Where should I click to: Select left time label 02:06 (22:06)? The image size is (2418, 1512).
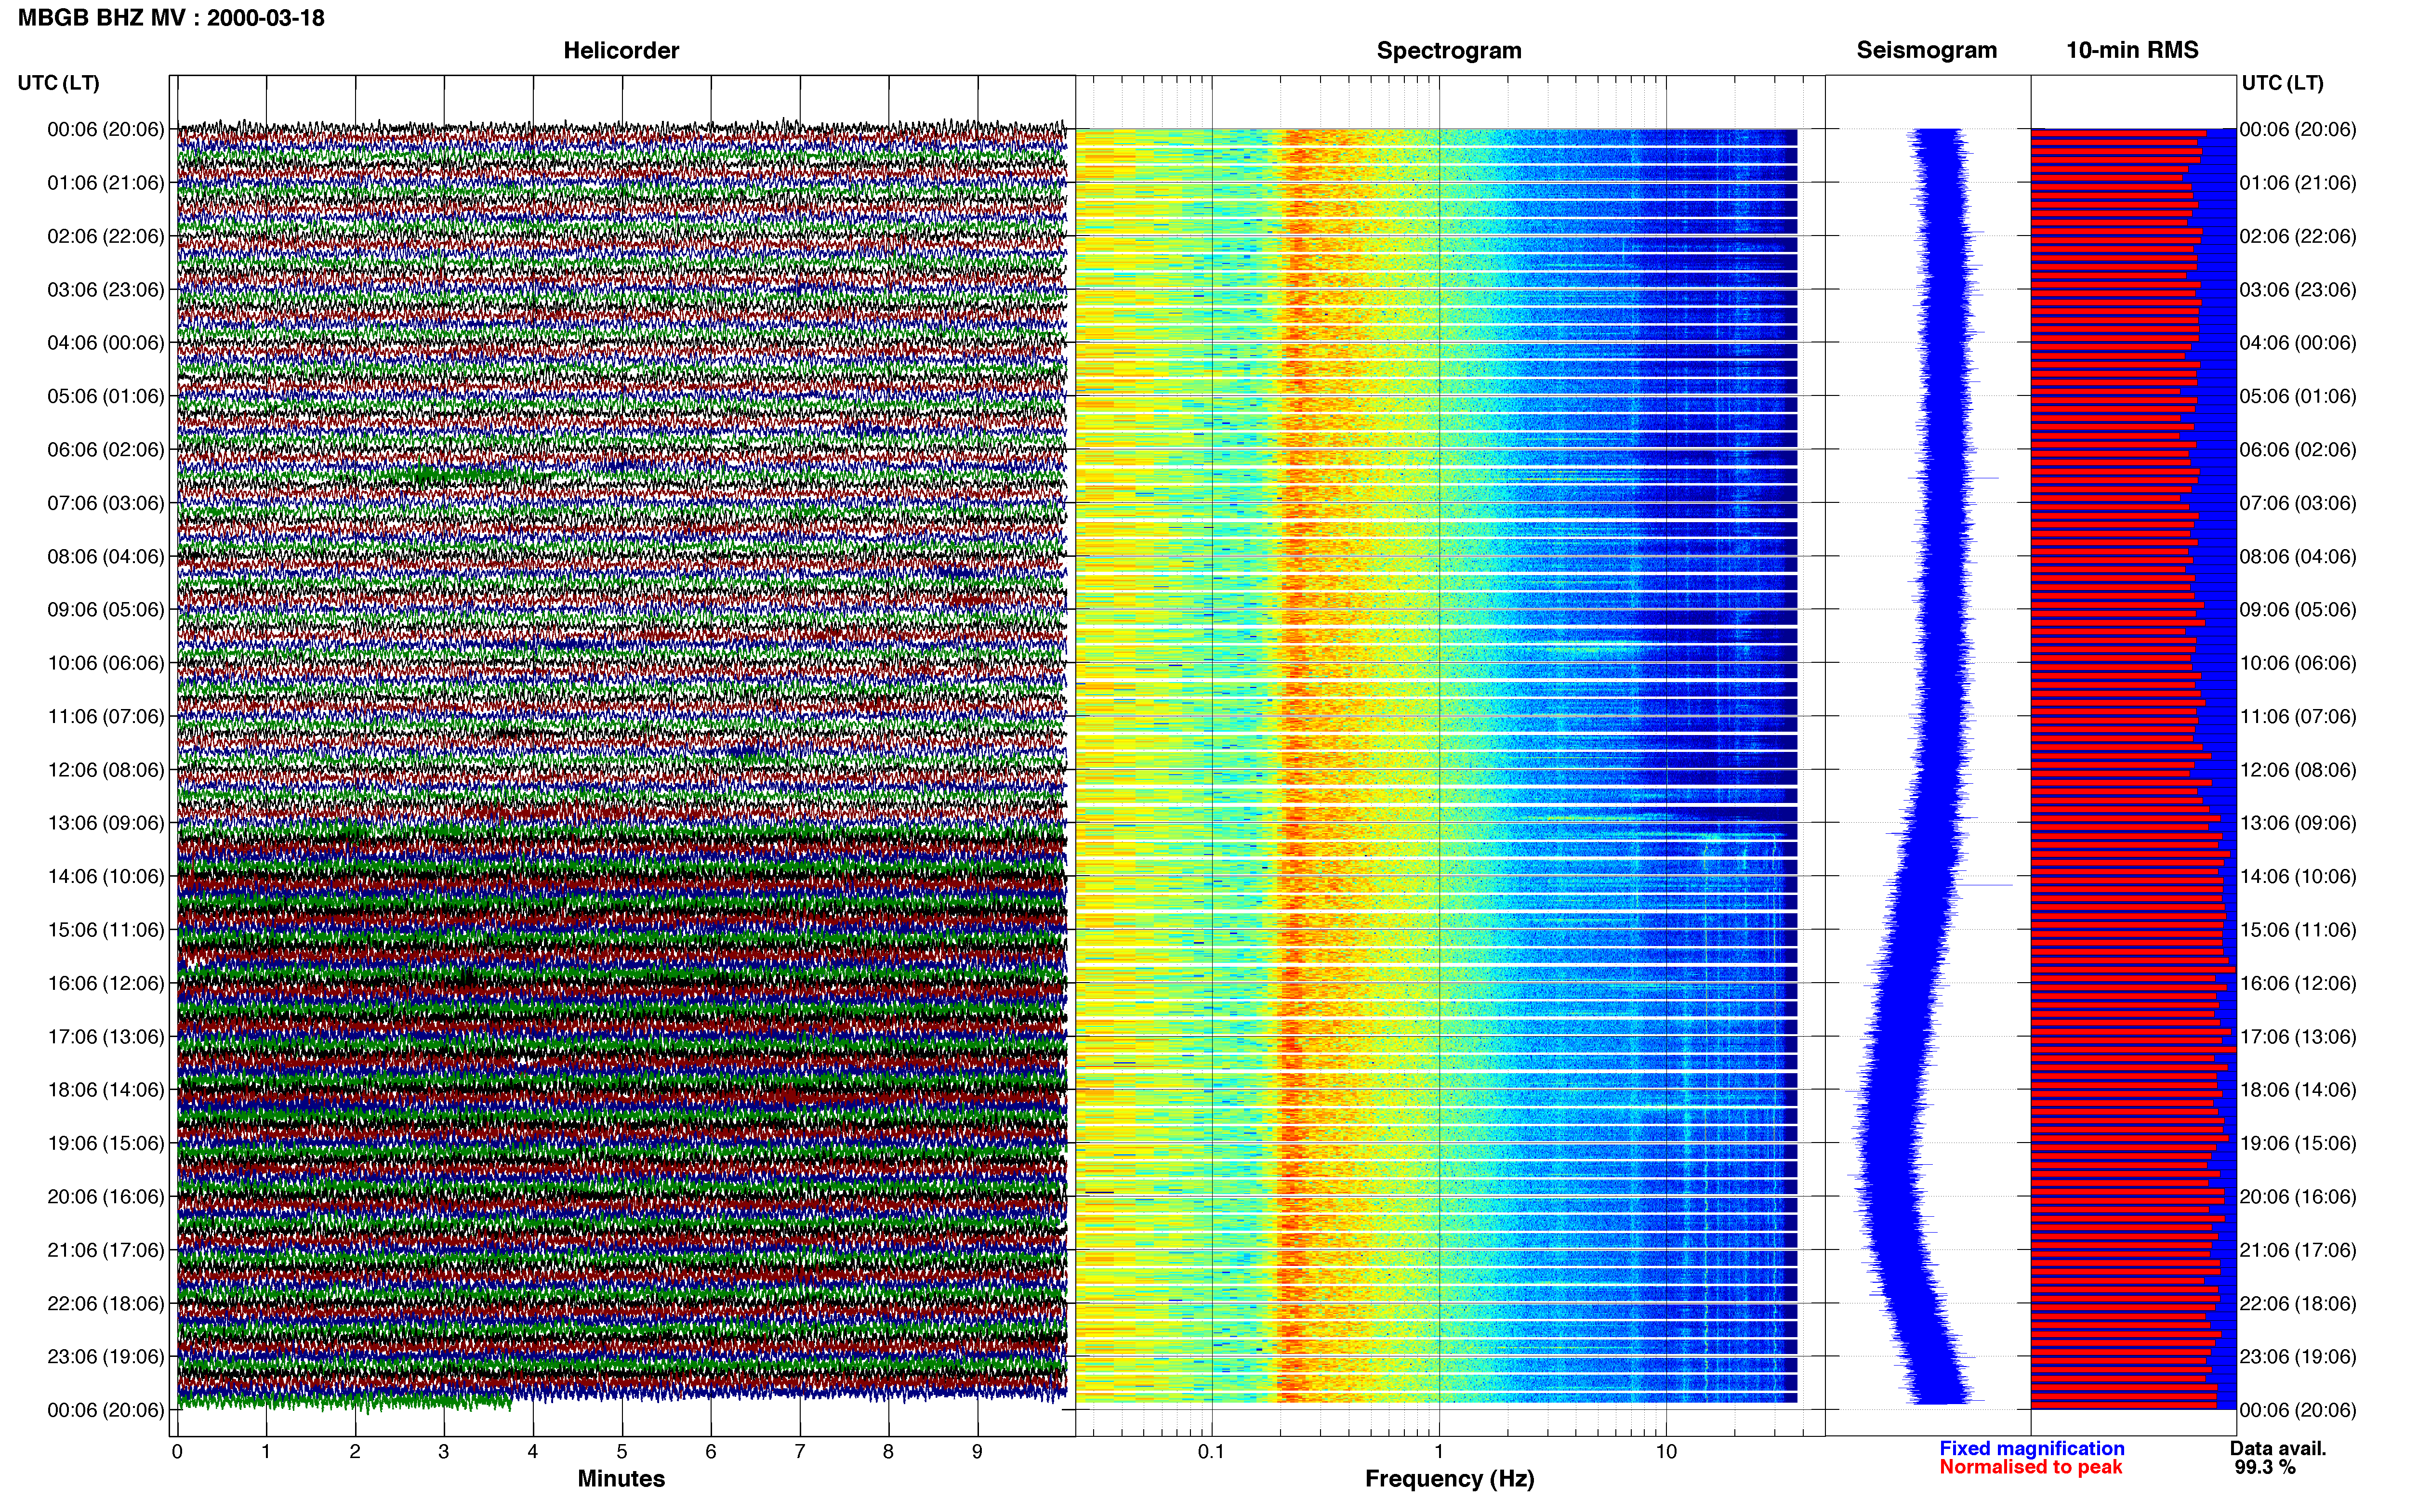pyautogui.click(x=106, y=236)
